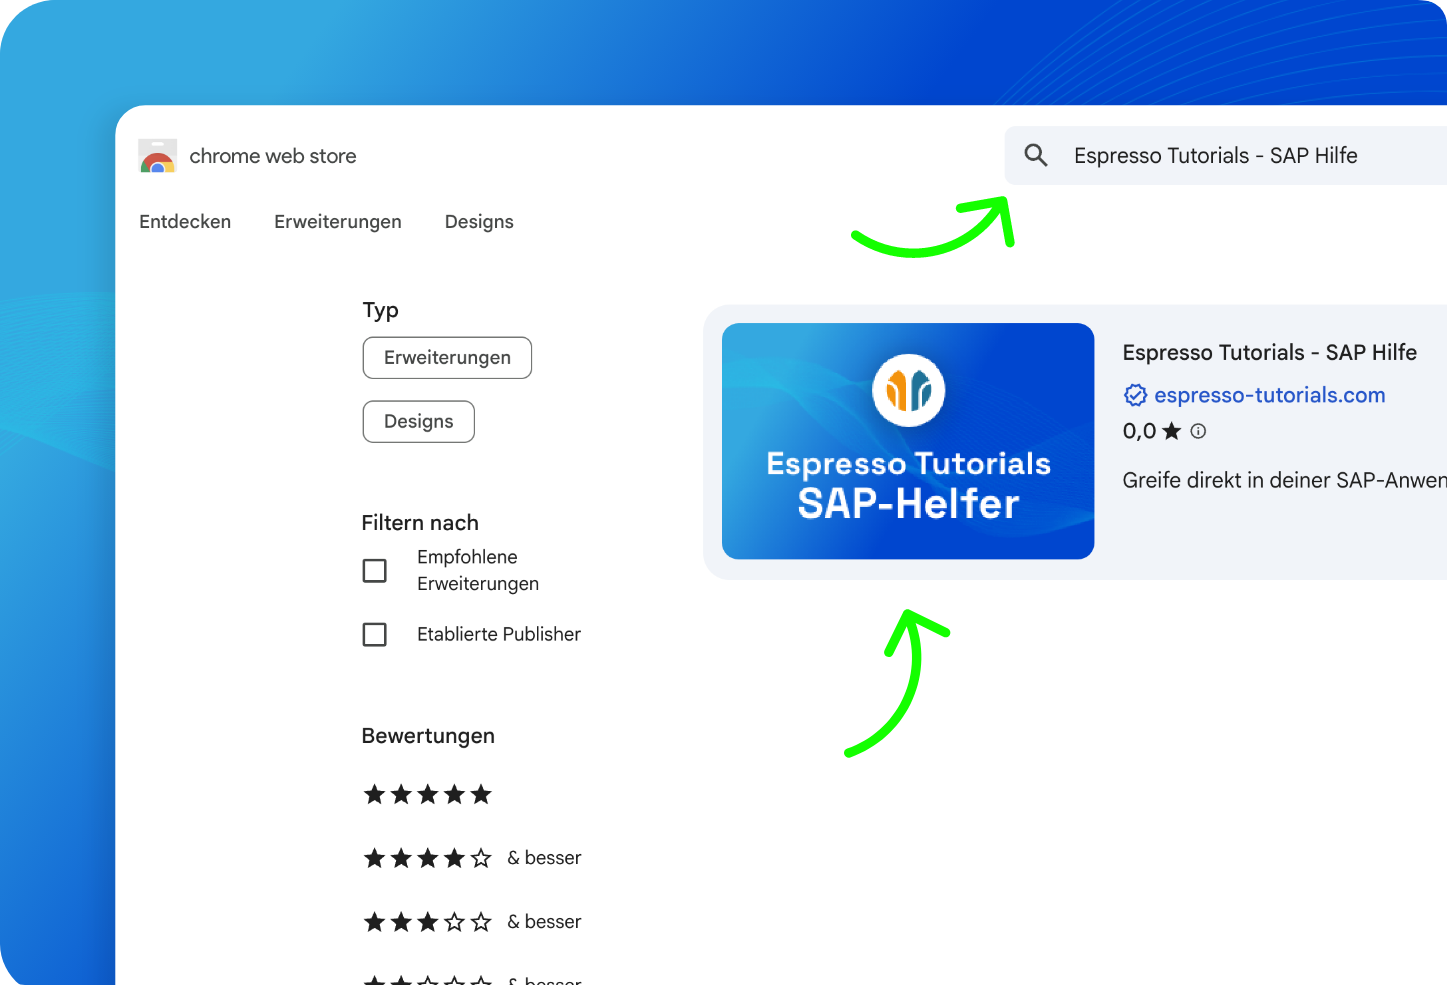This screenshot has width=1447, height=985.
Task: Click the Espresso Tutorials round logo
Action: click(x=908, y=390)
